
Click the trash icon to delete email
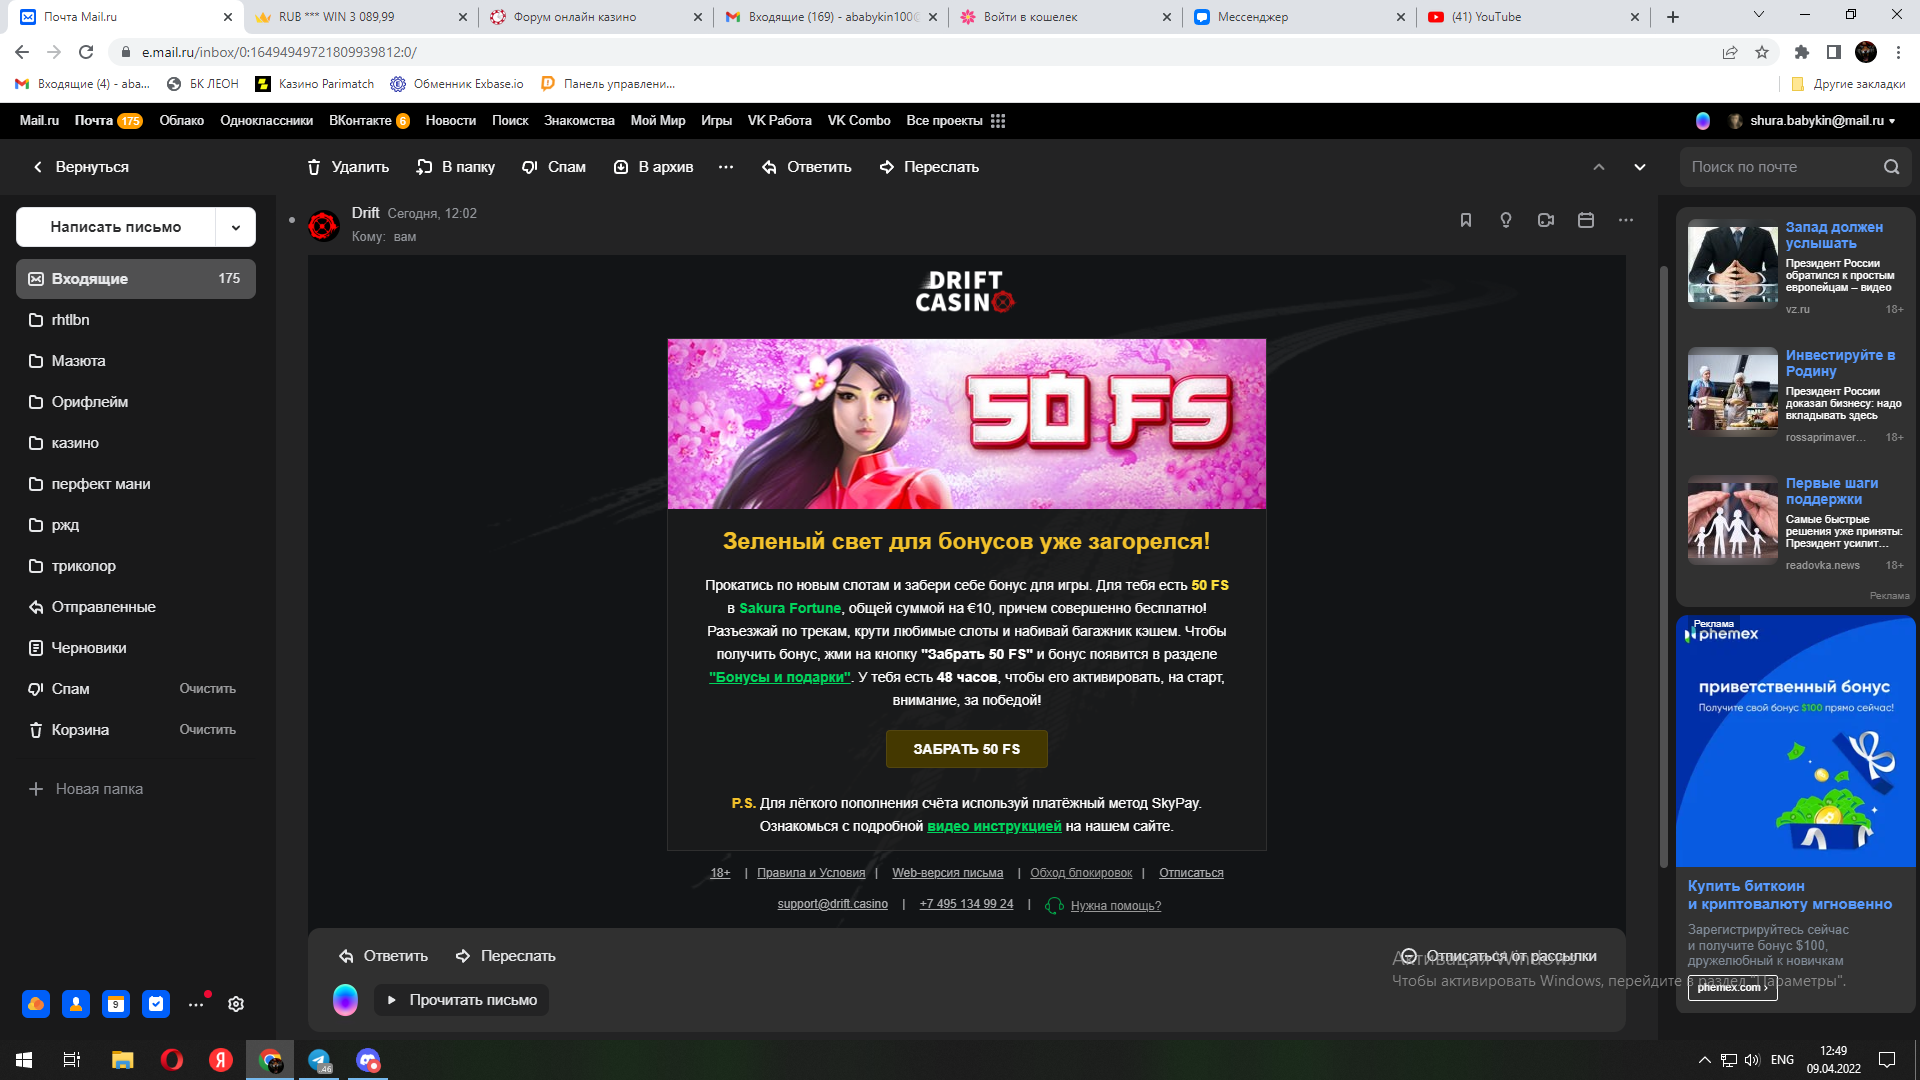(314, 167)
